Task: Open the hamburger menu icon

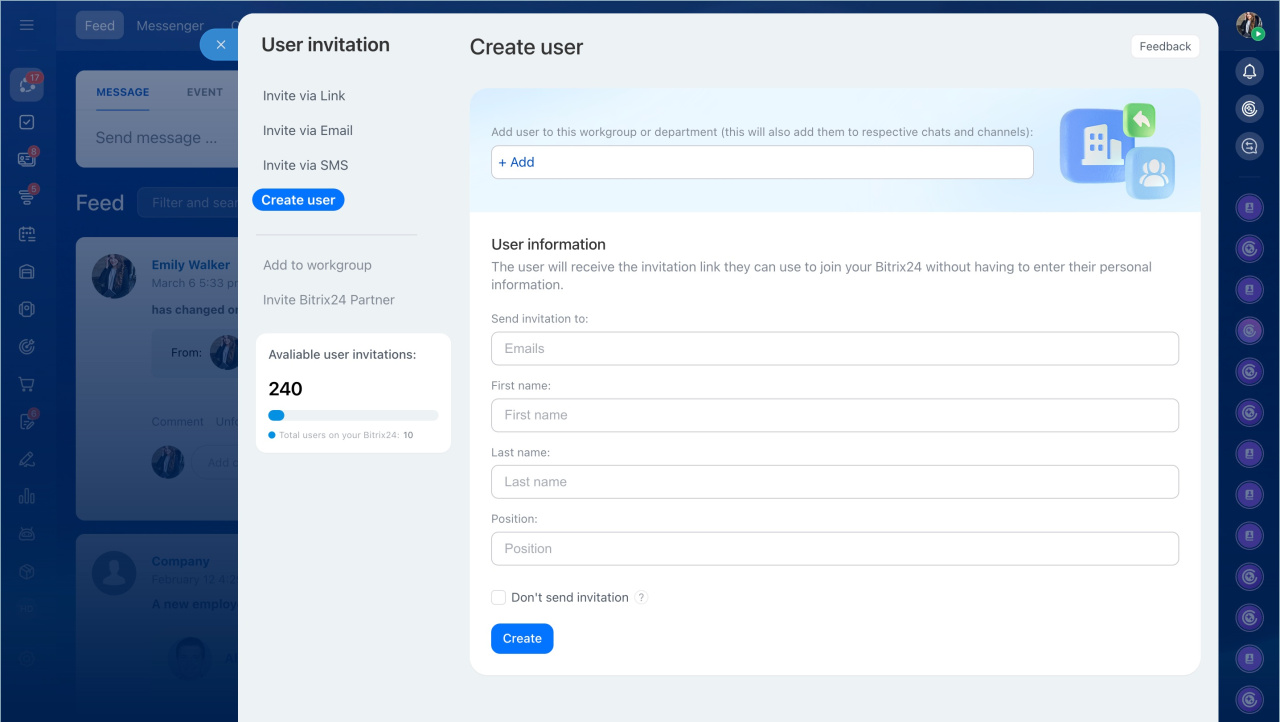Action: [27, 25]
